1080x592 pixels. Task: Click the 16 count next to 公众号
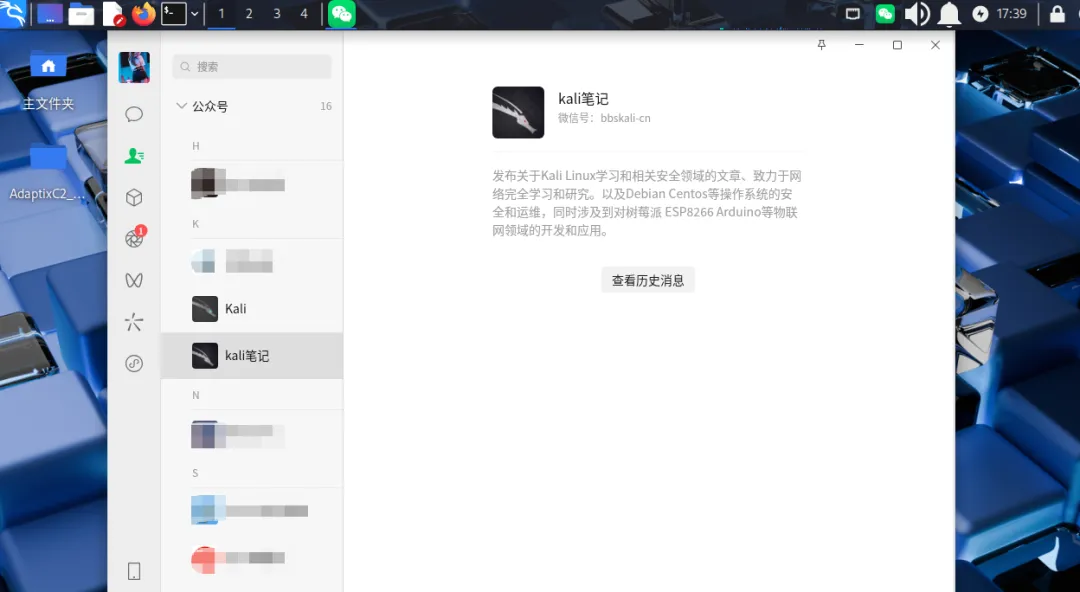coord(326,106)
